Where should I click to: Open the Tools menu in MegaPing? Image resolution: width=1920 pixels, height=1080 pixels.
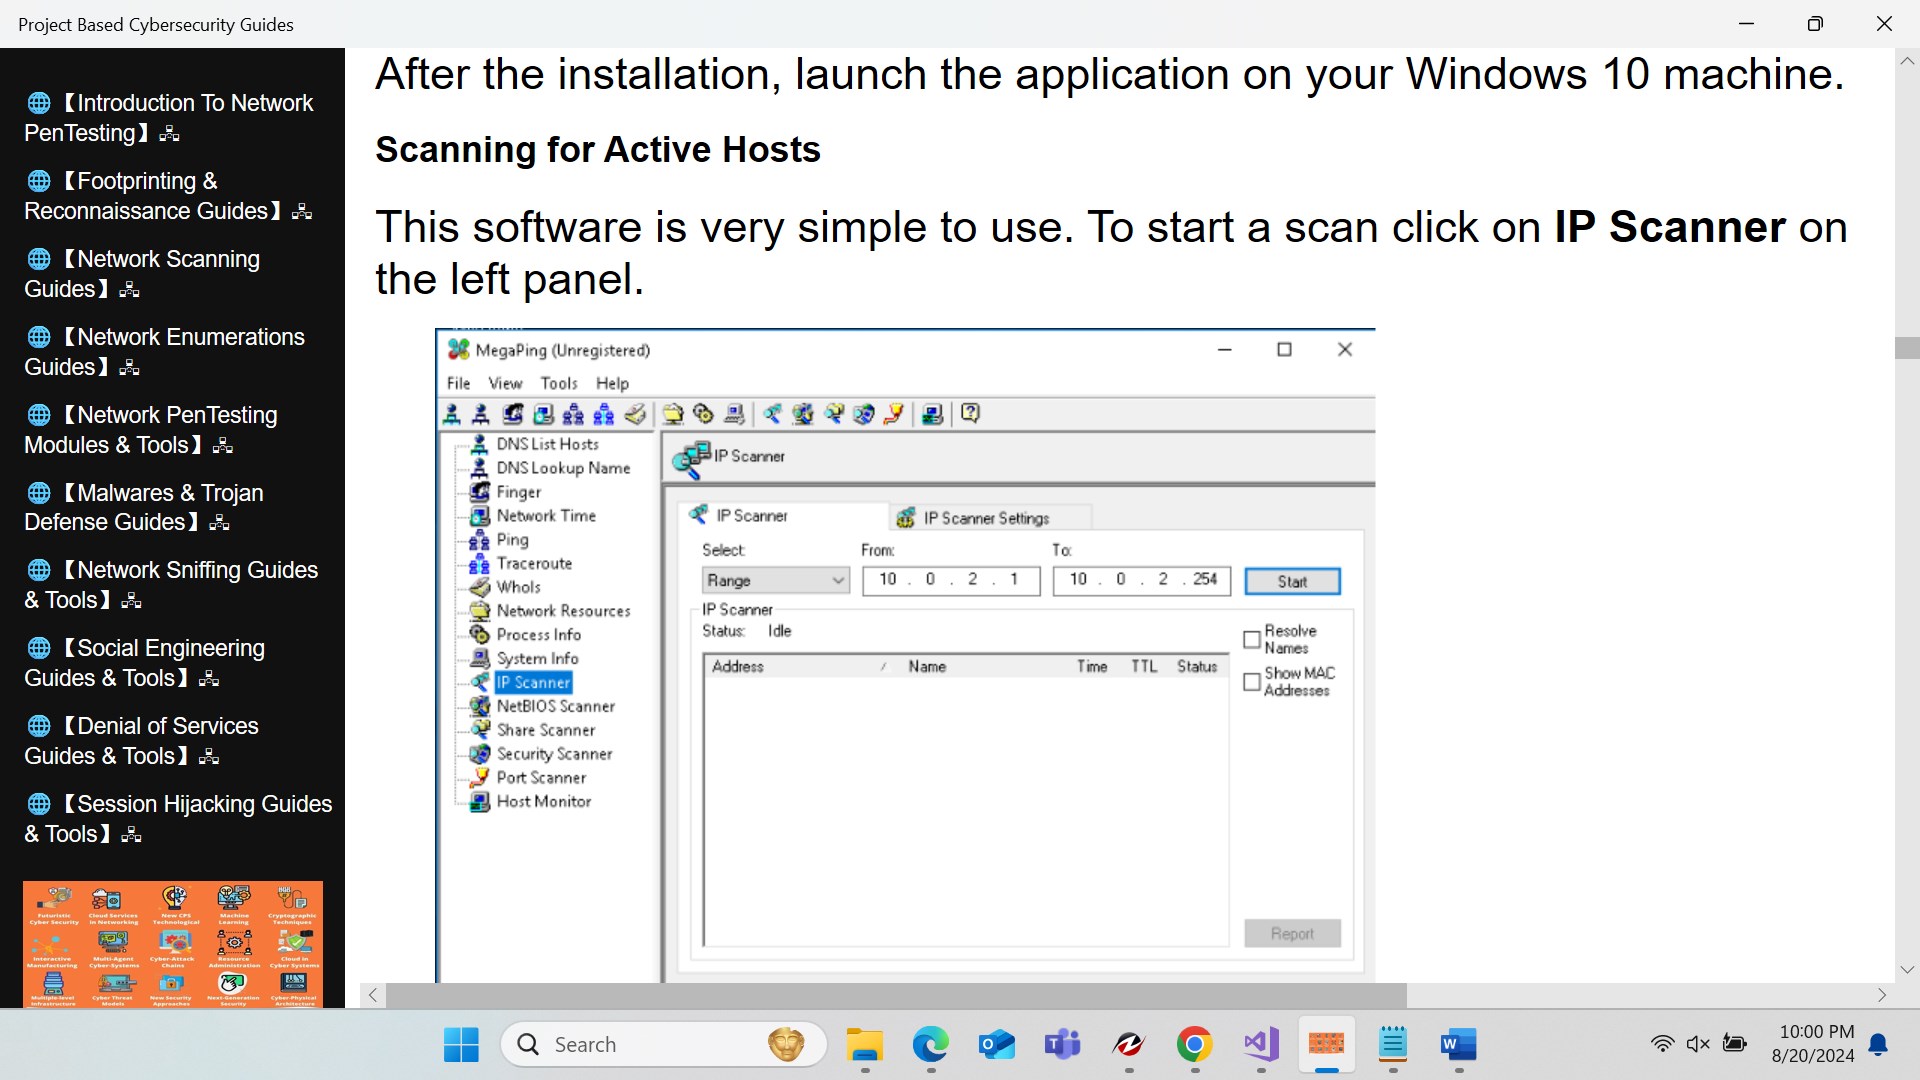[x=558, y=383]
